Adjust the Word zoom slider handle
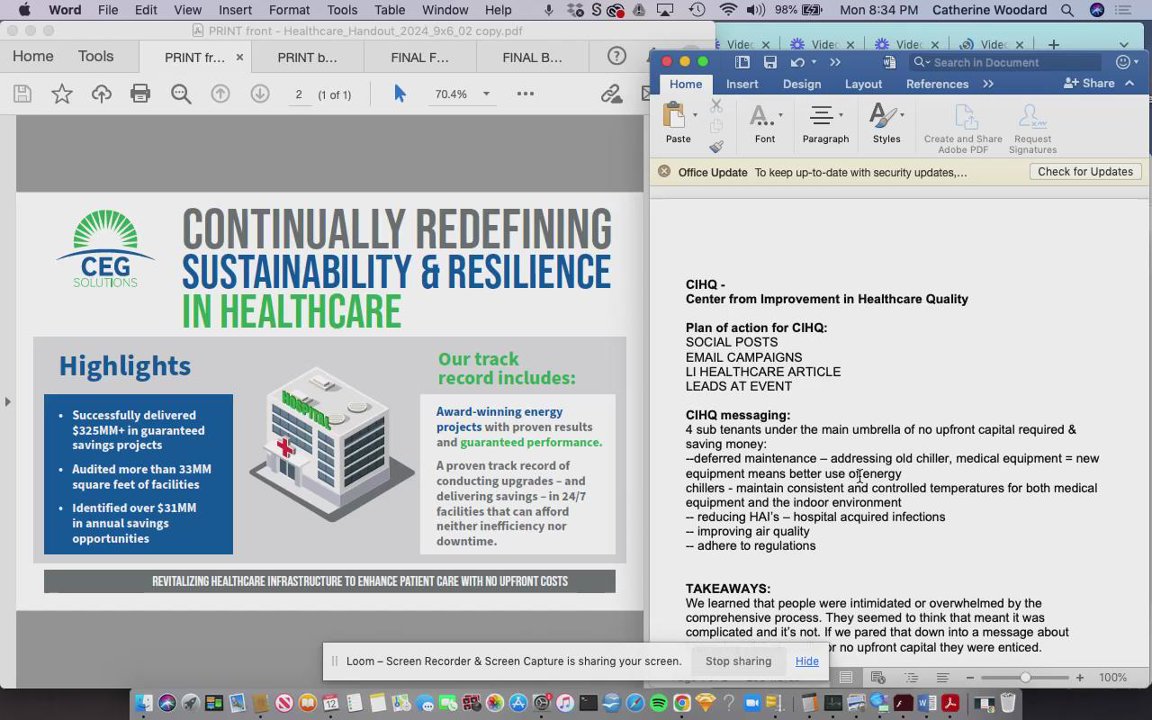Viewport: 1152px width, 720px height. coord(1025,677)
